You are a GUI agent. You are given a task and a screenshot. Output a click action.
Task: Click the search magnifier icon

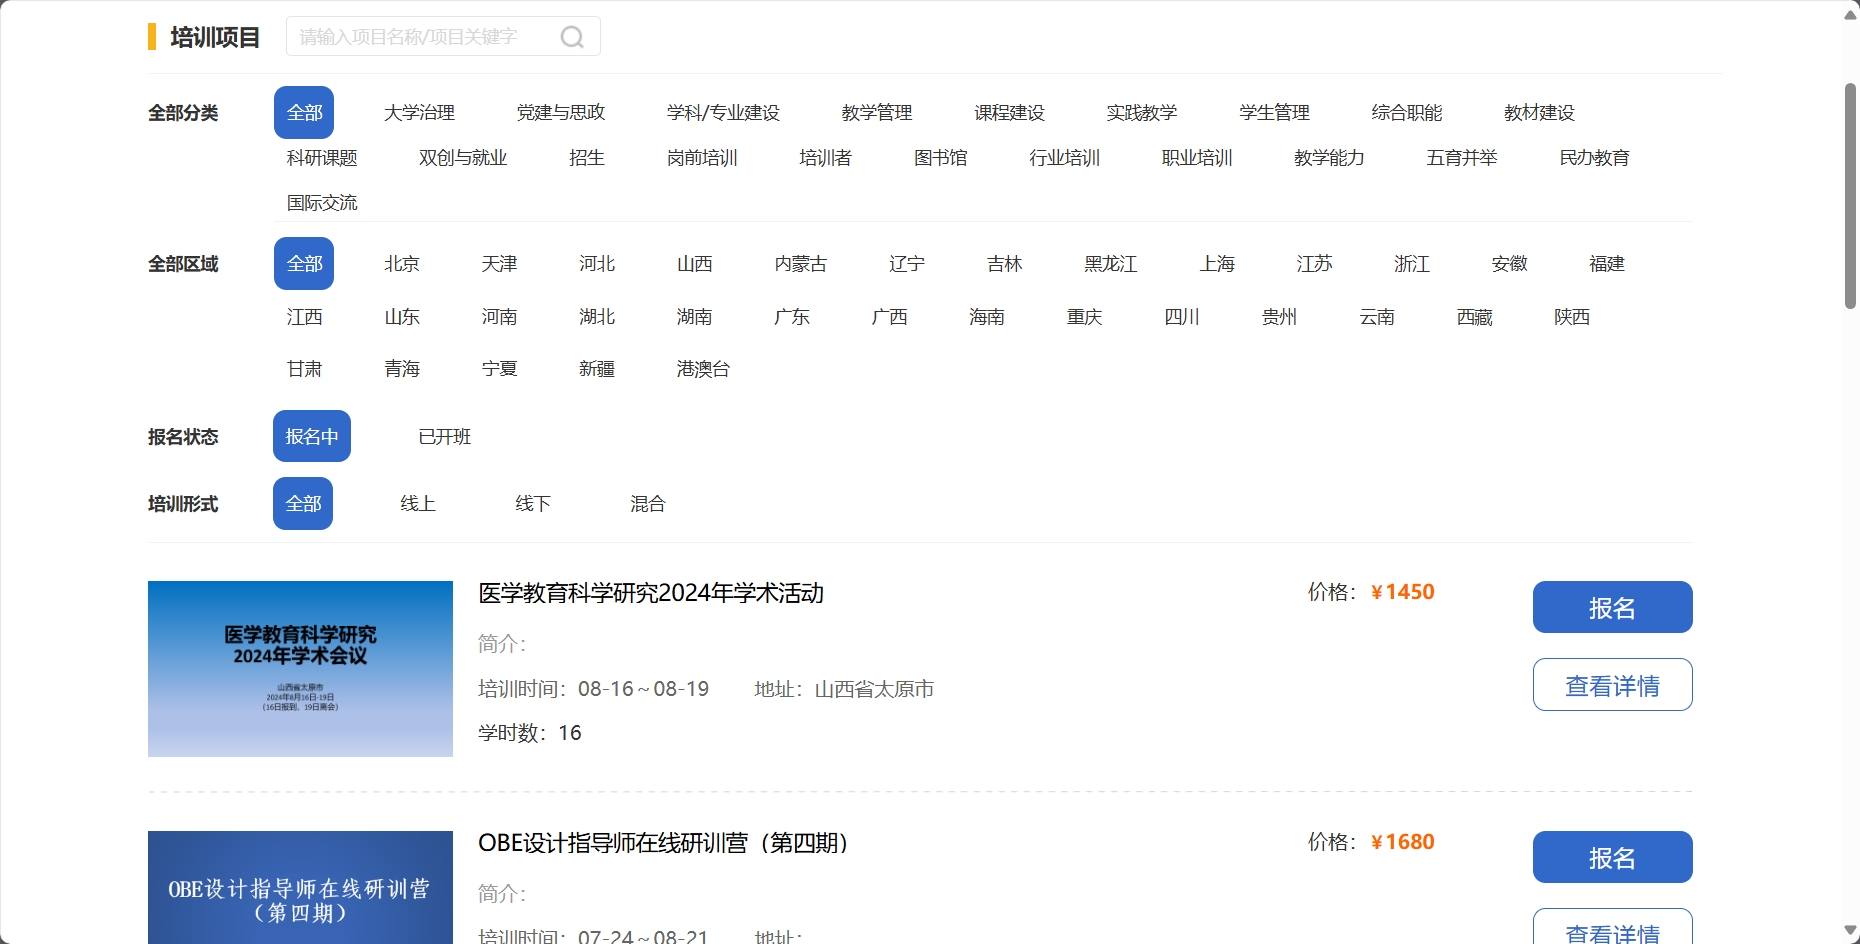point(572,37)
